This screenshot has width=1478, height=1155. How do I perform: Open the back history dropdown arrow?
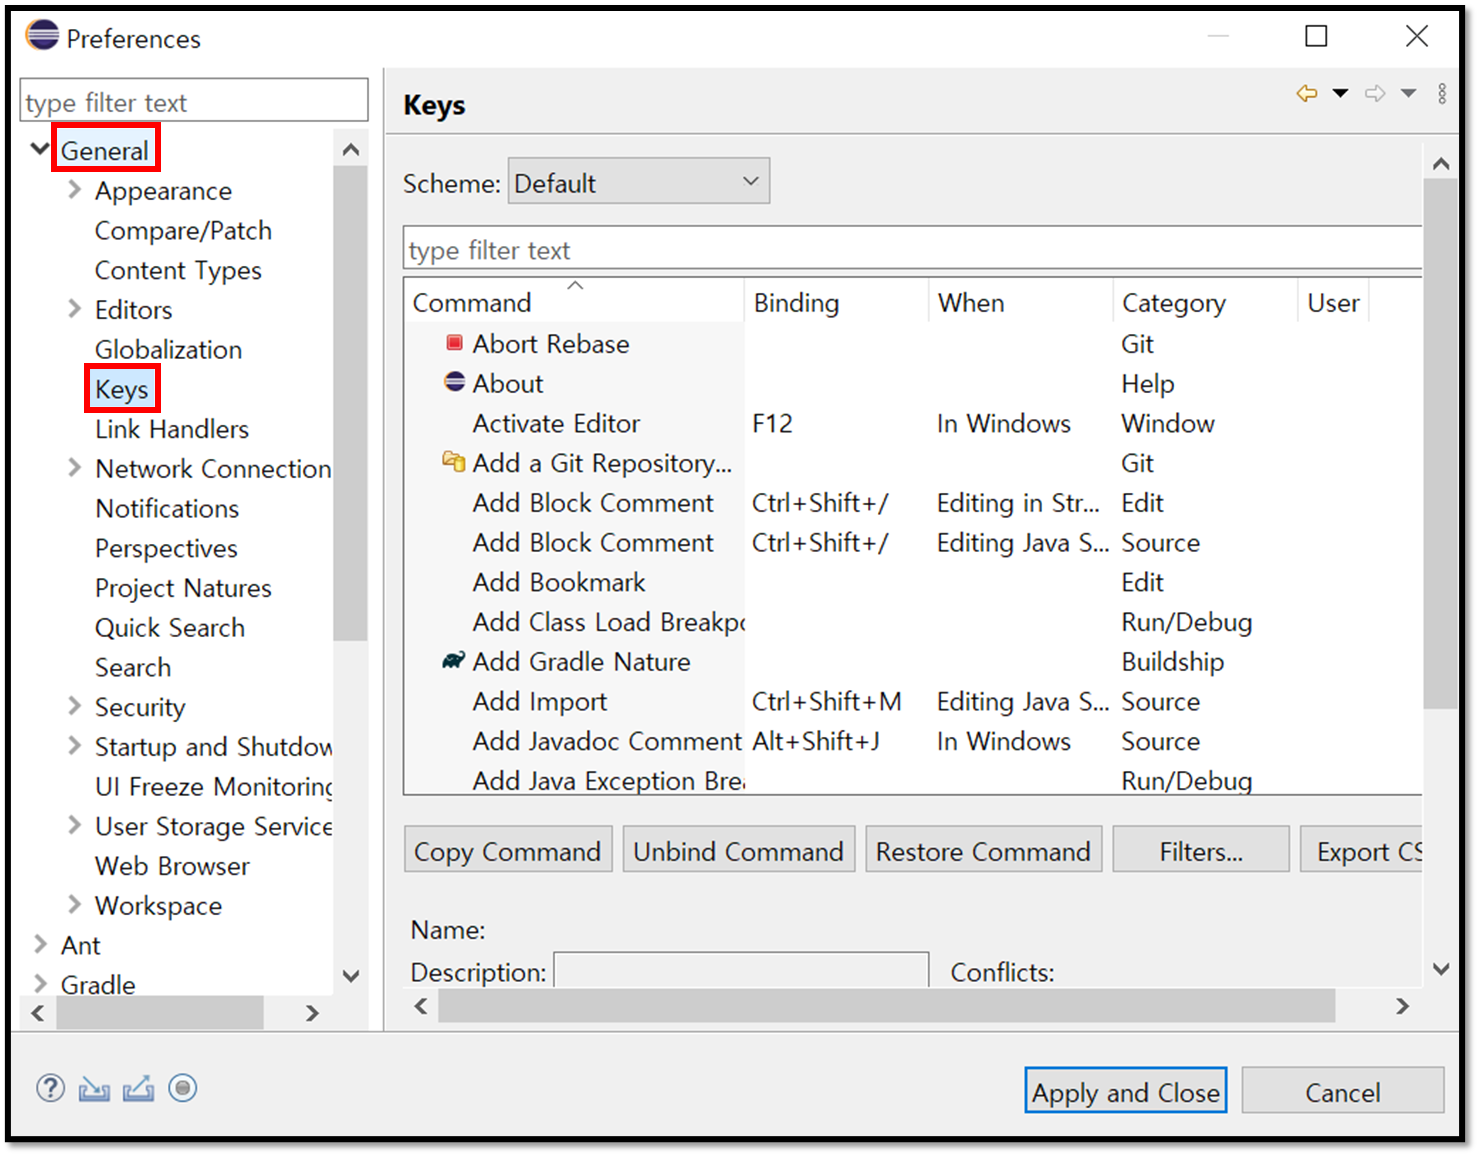coord(1340,93)
